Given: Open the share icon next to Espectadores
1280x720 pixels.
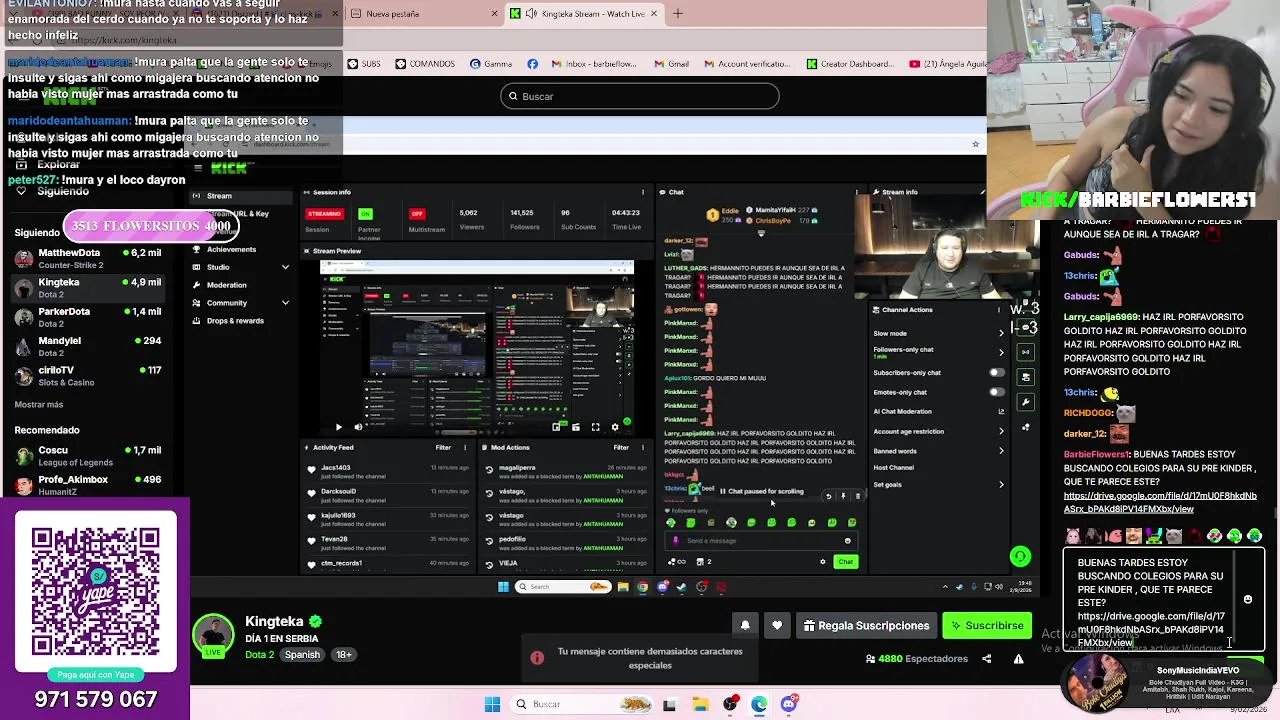Looking at the screenshot, I should click(986, 659).
